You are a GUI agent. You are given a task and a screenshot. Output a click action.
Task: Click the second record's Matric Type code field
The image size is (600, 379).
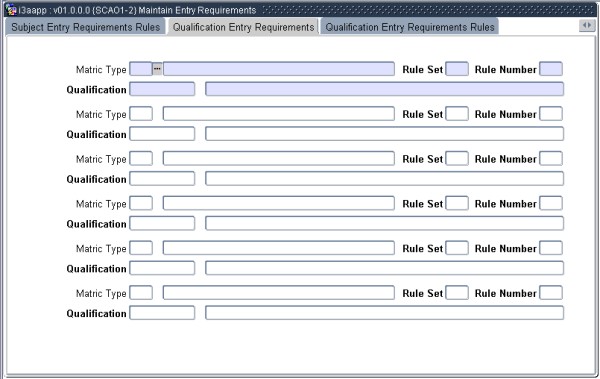(141, 114)
